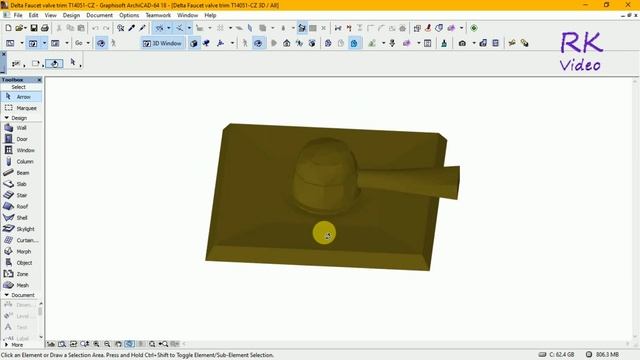Select the Mesh tool

pyautogui.click(x=21, y=285)
